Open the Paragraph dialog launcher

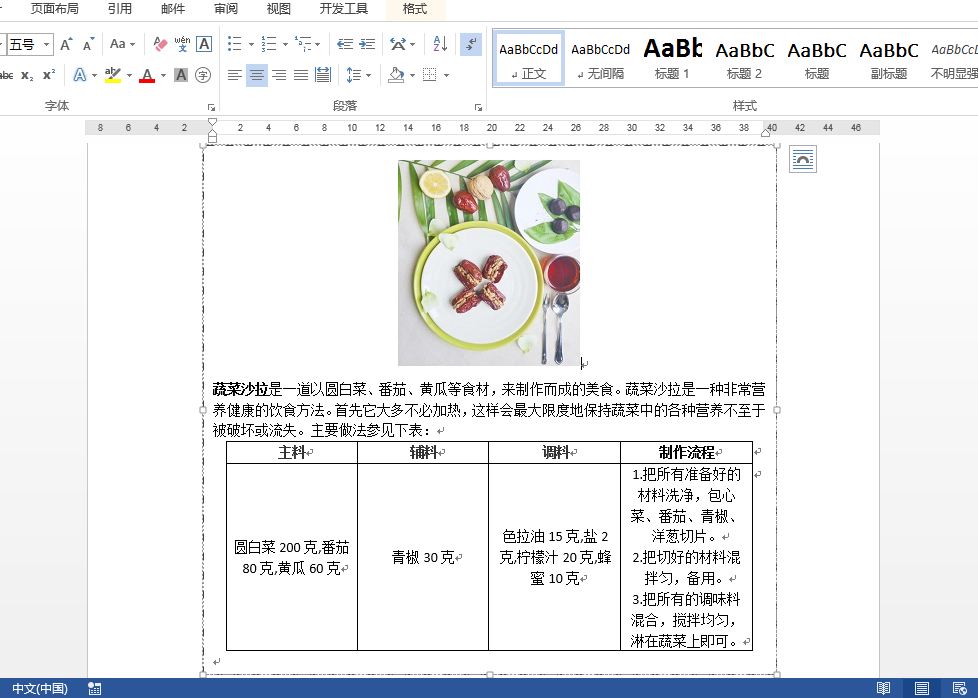[x=478, y=107]
